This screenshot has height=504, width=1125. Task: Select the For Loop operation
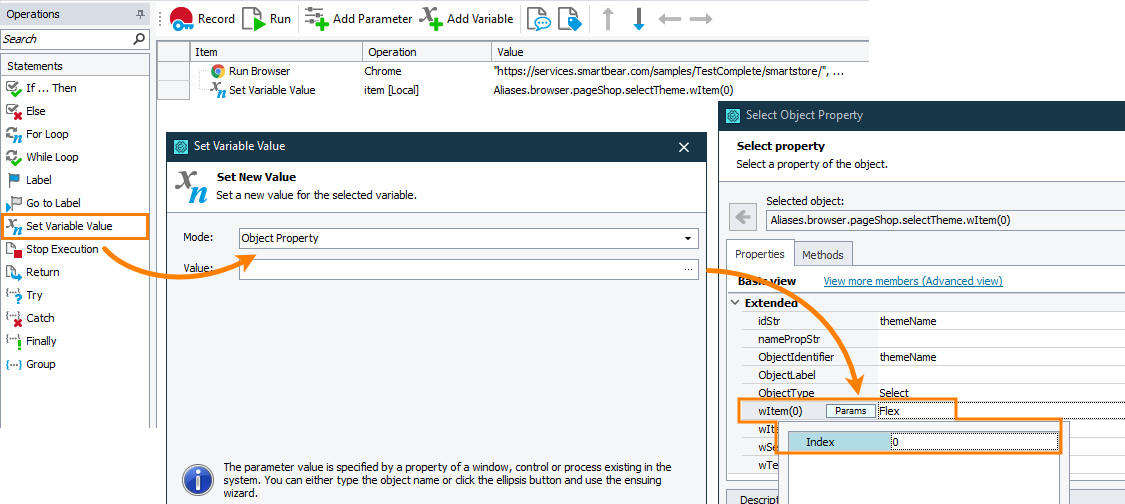(47, 134)
